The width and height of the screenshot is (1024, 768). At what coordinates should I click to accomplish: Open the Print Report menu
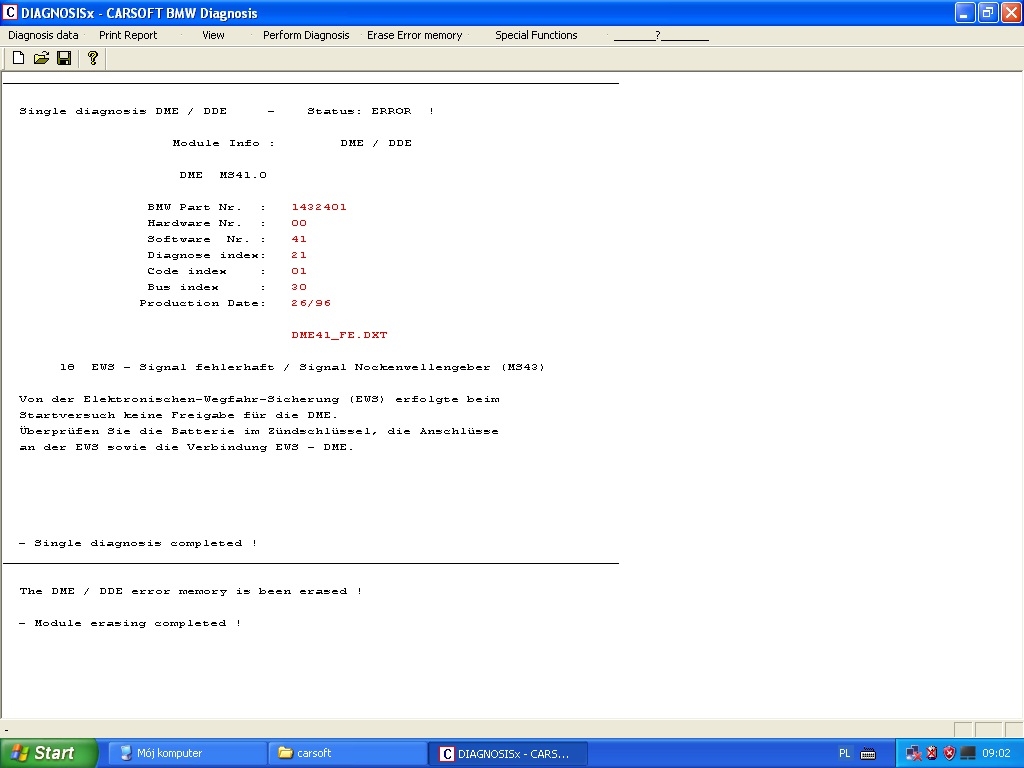pos(128,35)
